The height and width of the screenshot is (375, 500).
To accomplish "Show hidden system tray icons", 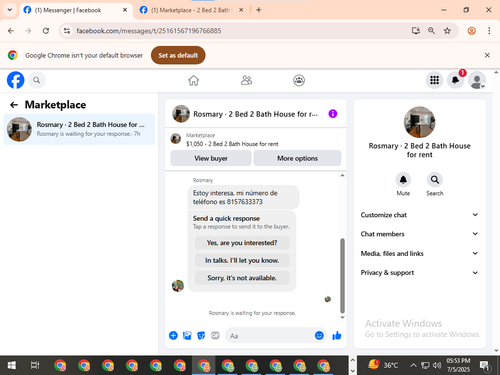I will (x=413, y=365).
